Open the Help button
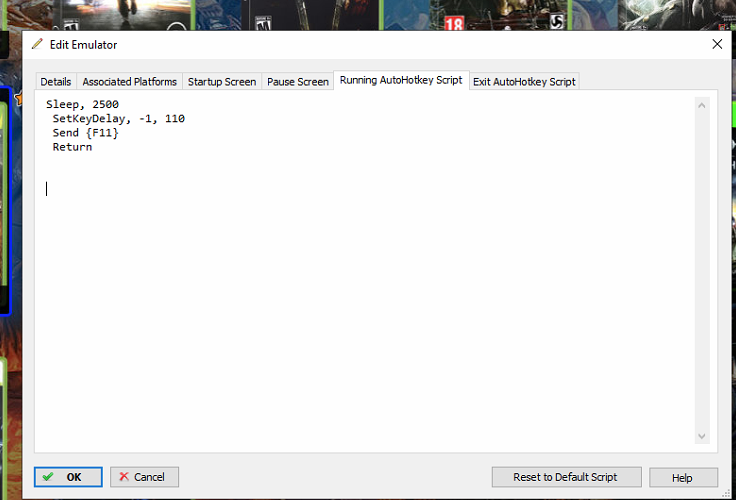This screenshot has height=500, width=736. tap(683, 477)
